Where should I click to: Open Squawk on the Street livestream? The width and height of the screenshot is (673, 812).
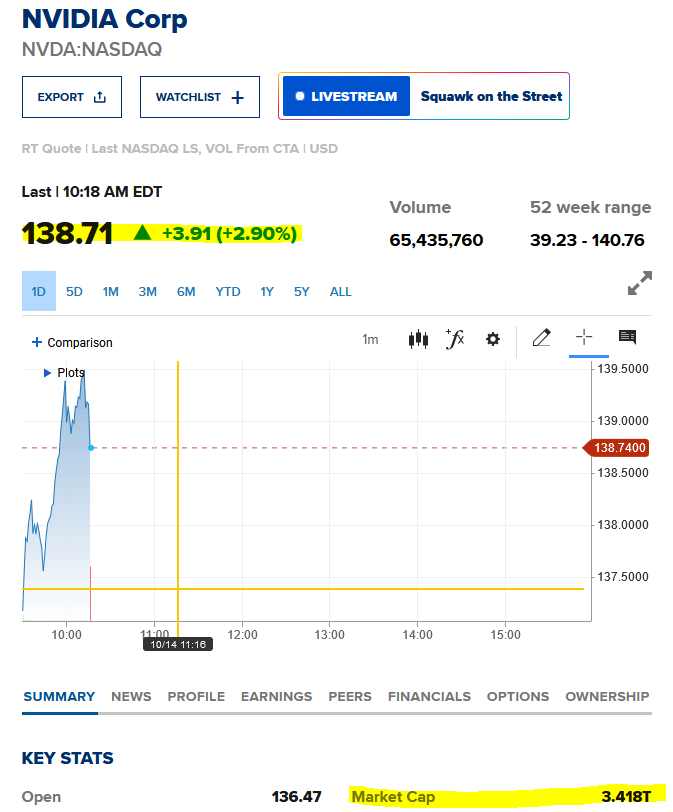click(x=491, y=97)
